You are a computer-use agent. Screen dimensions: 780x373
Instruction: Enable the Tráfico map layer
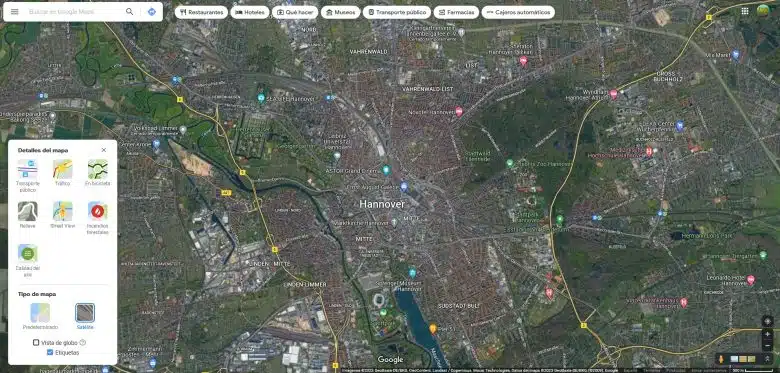click(x=63, y=173)
